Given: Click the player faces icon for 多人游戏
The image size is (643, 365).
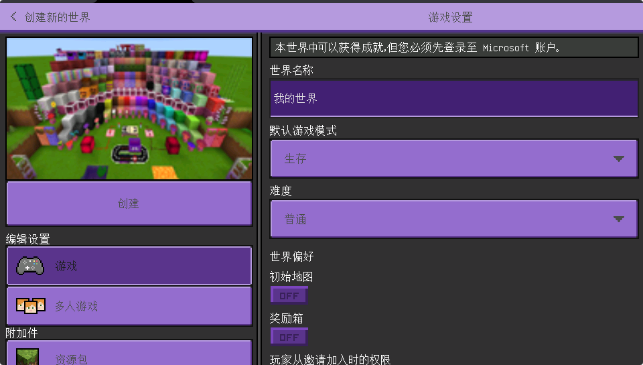Looking at the screenshot, I should click(x=30, y=306).
